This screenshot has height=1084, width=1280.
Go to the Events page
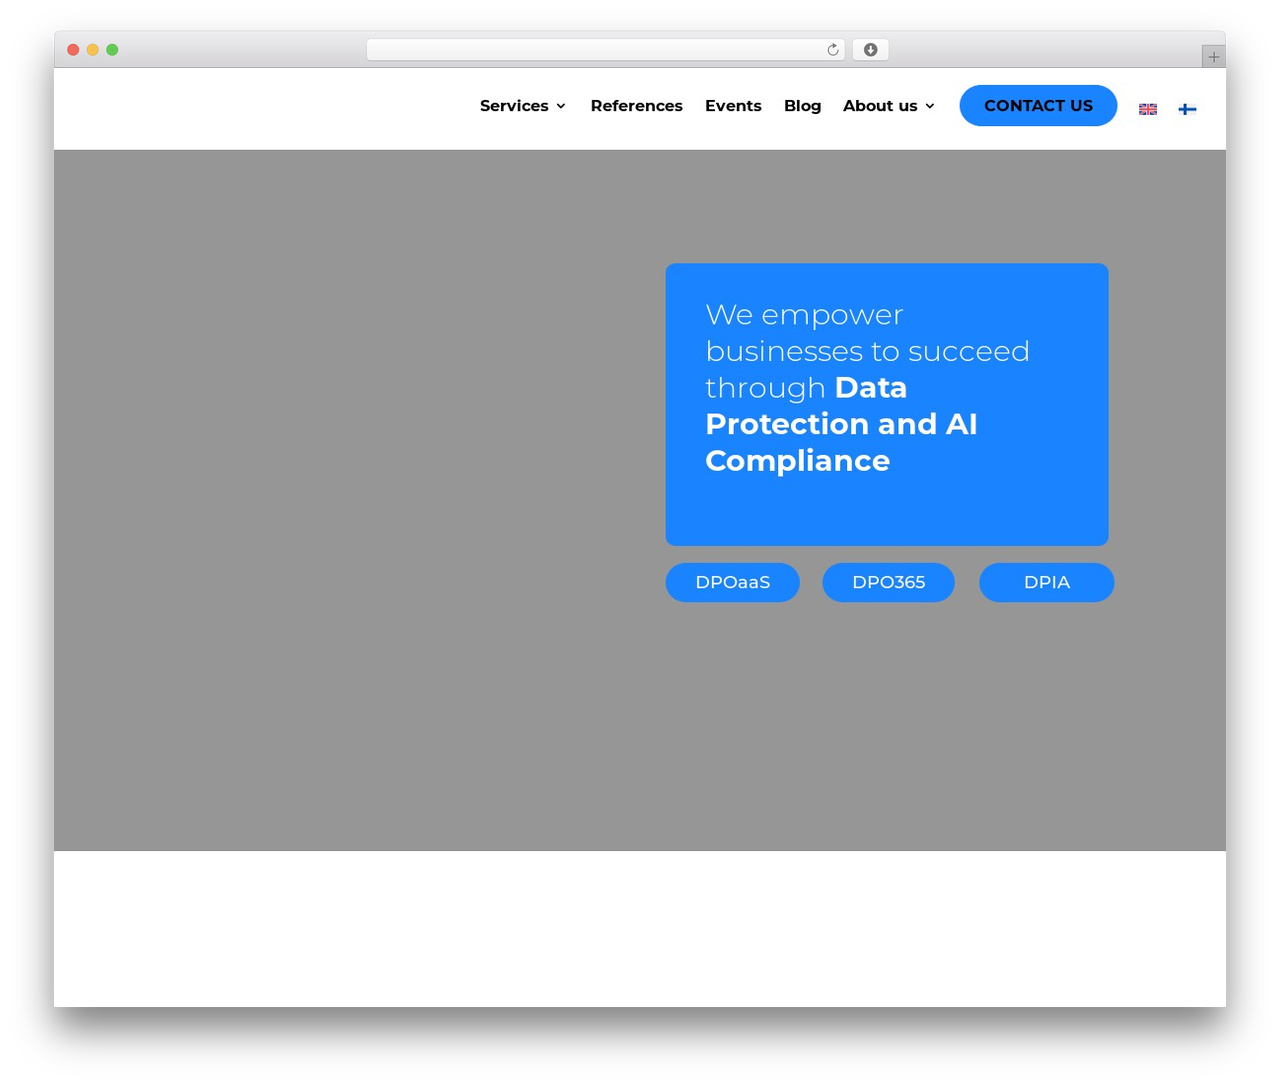point(733,106)
